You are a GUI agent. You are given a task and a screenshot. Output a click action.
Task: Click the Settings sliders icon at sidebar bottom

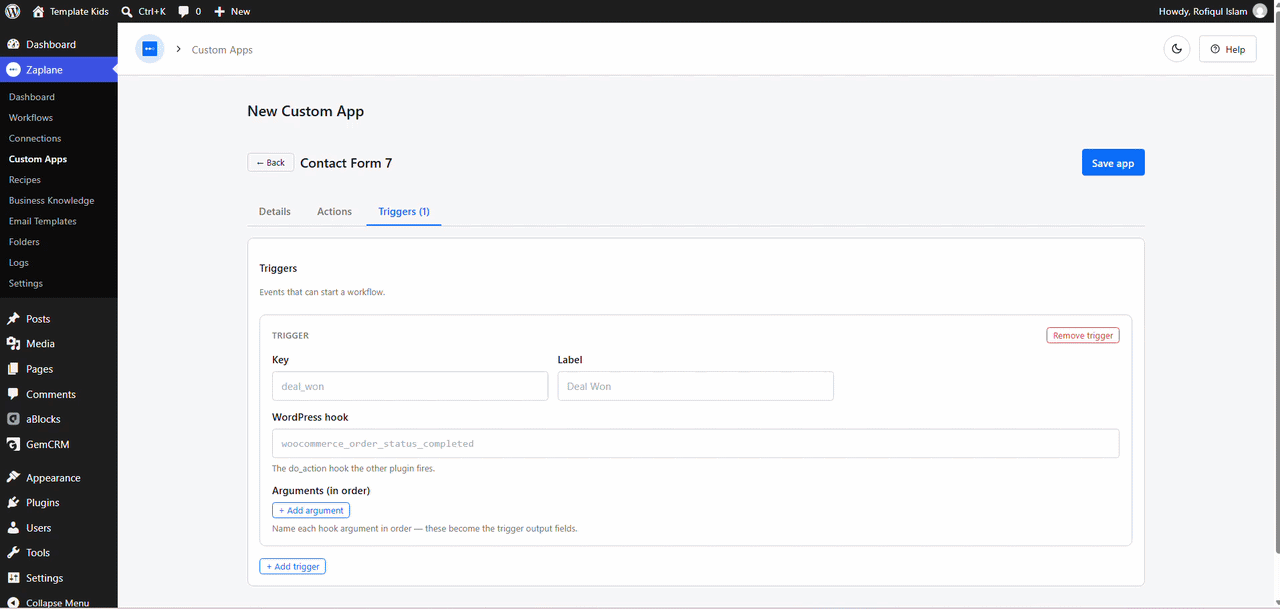(13, 578)
